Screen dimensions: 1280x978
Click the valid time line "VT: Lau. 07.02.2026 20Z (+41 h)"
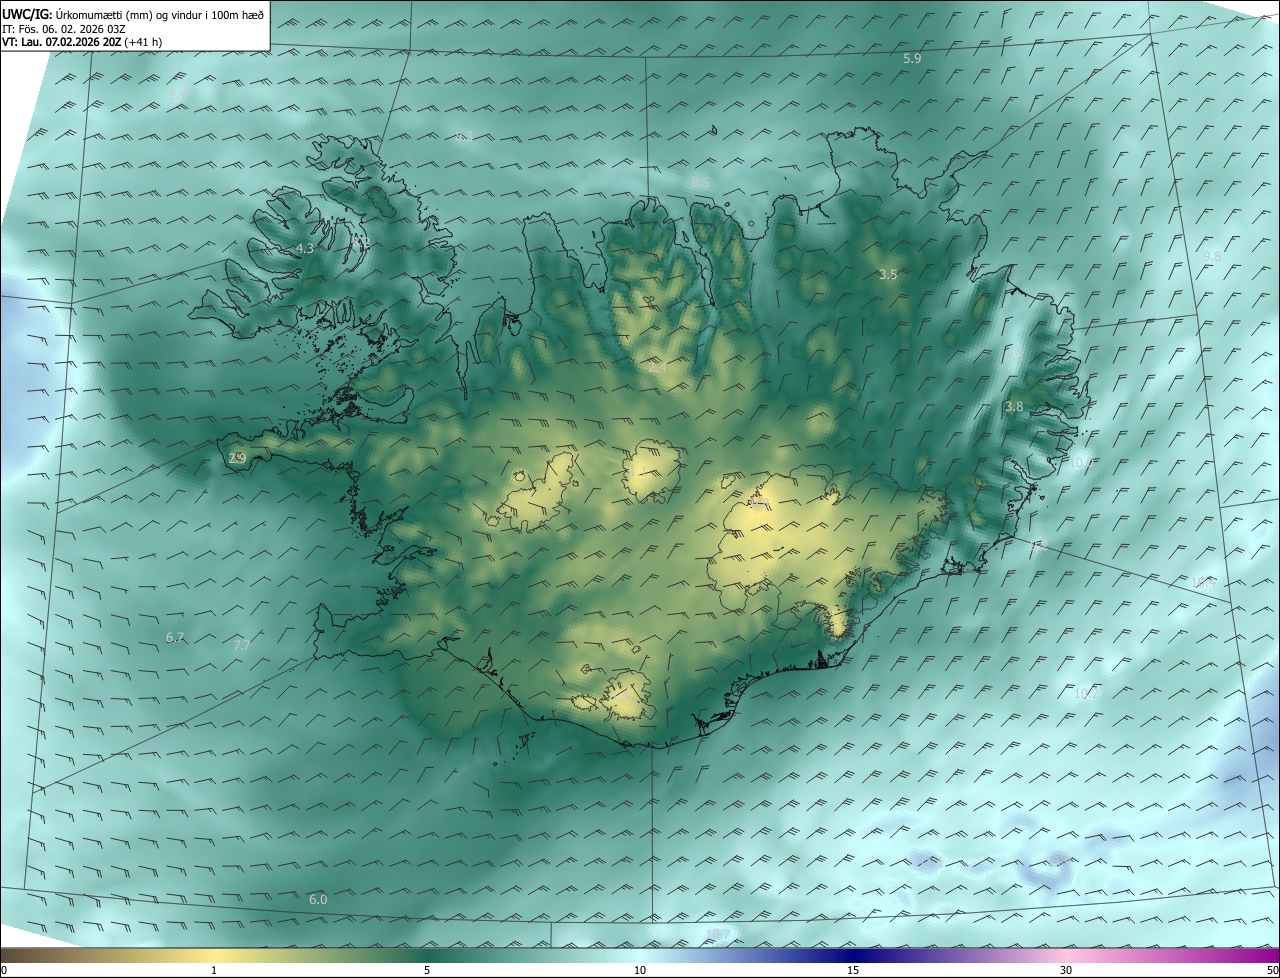click(x=82, y=42)
